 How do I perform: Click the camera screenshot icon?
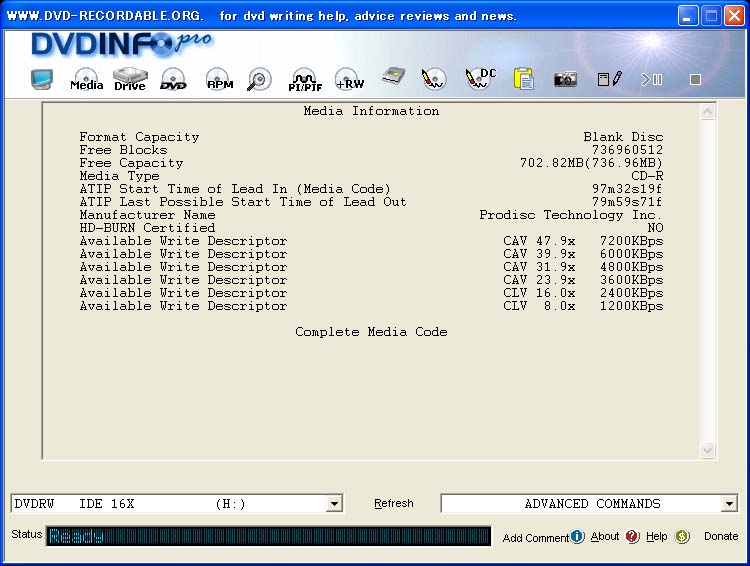tap(565, 79)
